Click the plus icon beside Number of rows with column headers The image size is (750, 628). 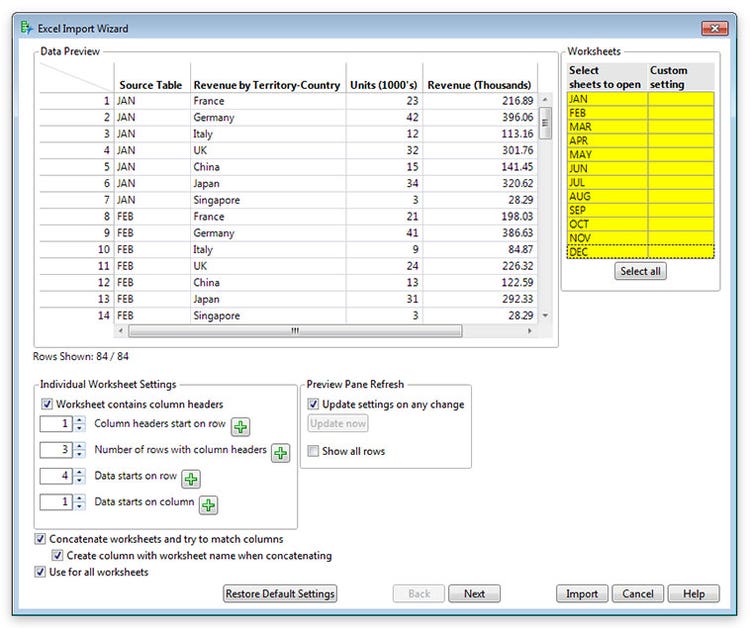click(281, 453)
